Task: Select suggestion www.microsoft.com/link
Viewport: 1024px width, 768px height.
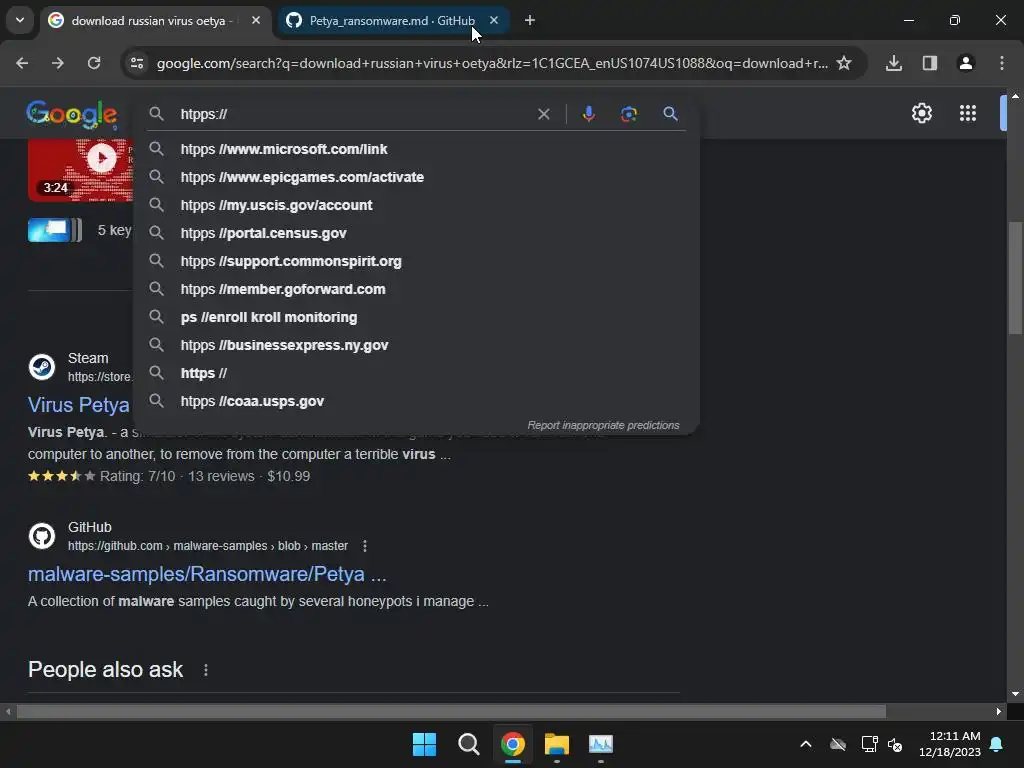Action: point(417,149)
